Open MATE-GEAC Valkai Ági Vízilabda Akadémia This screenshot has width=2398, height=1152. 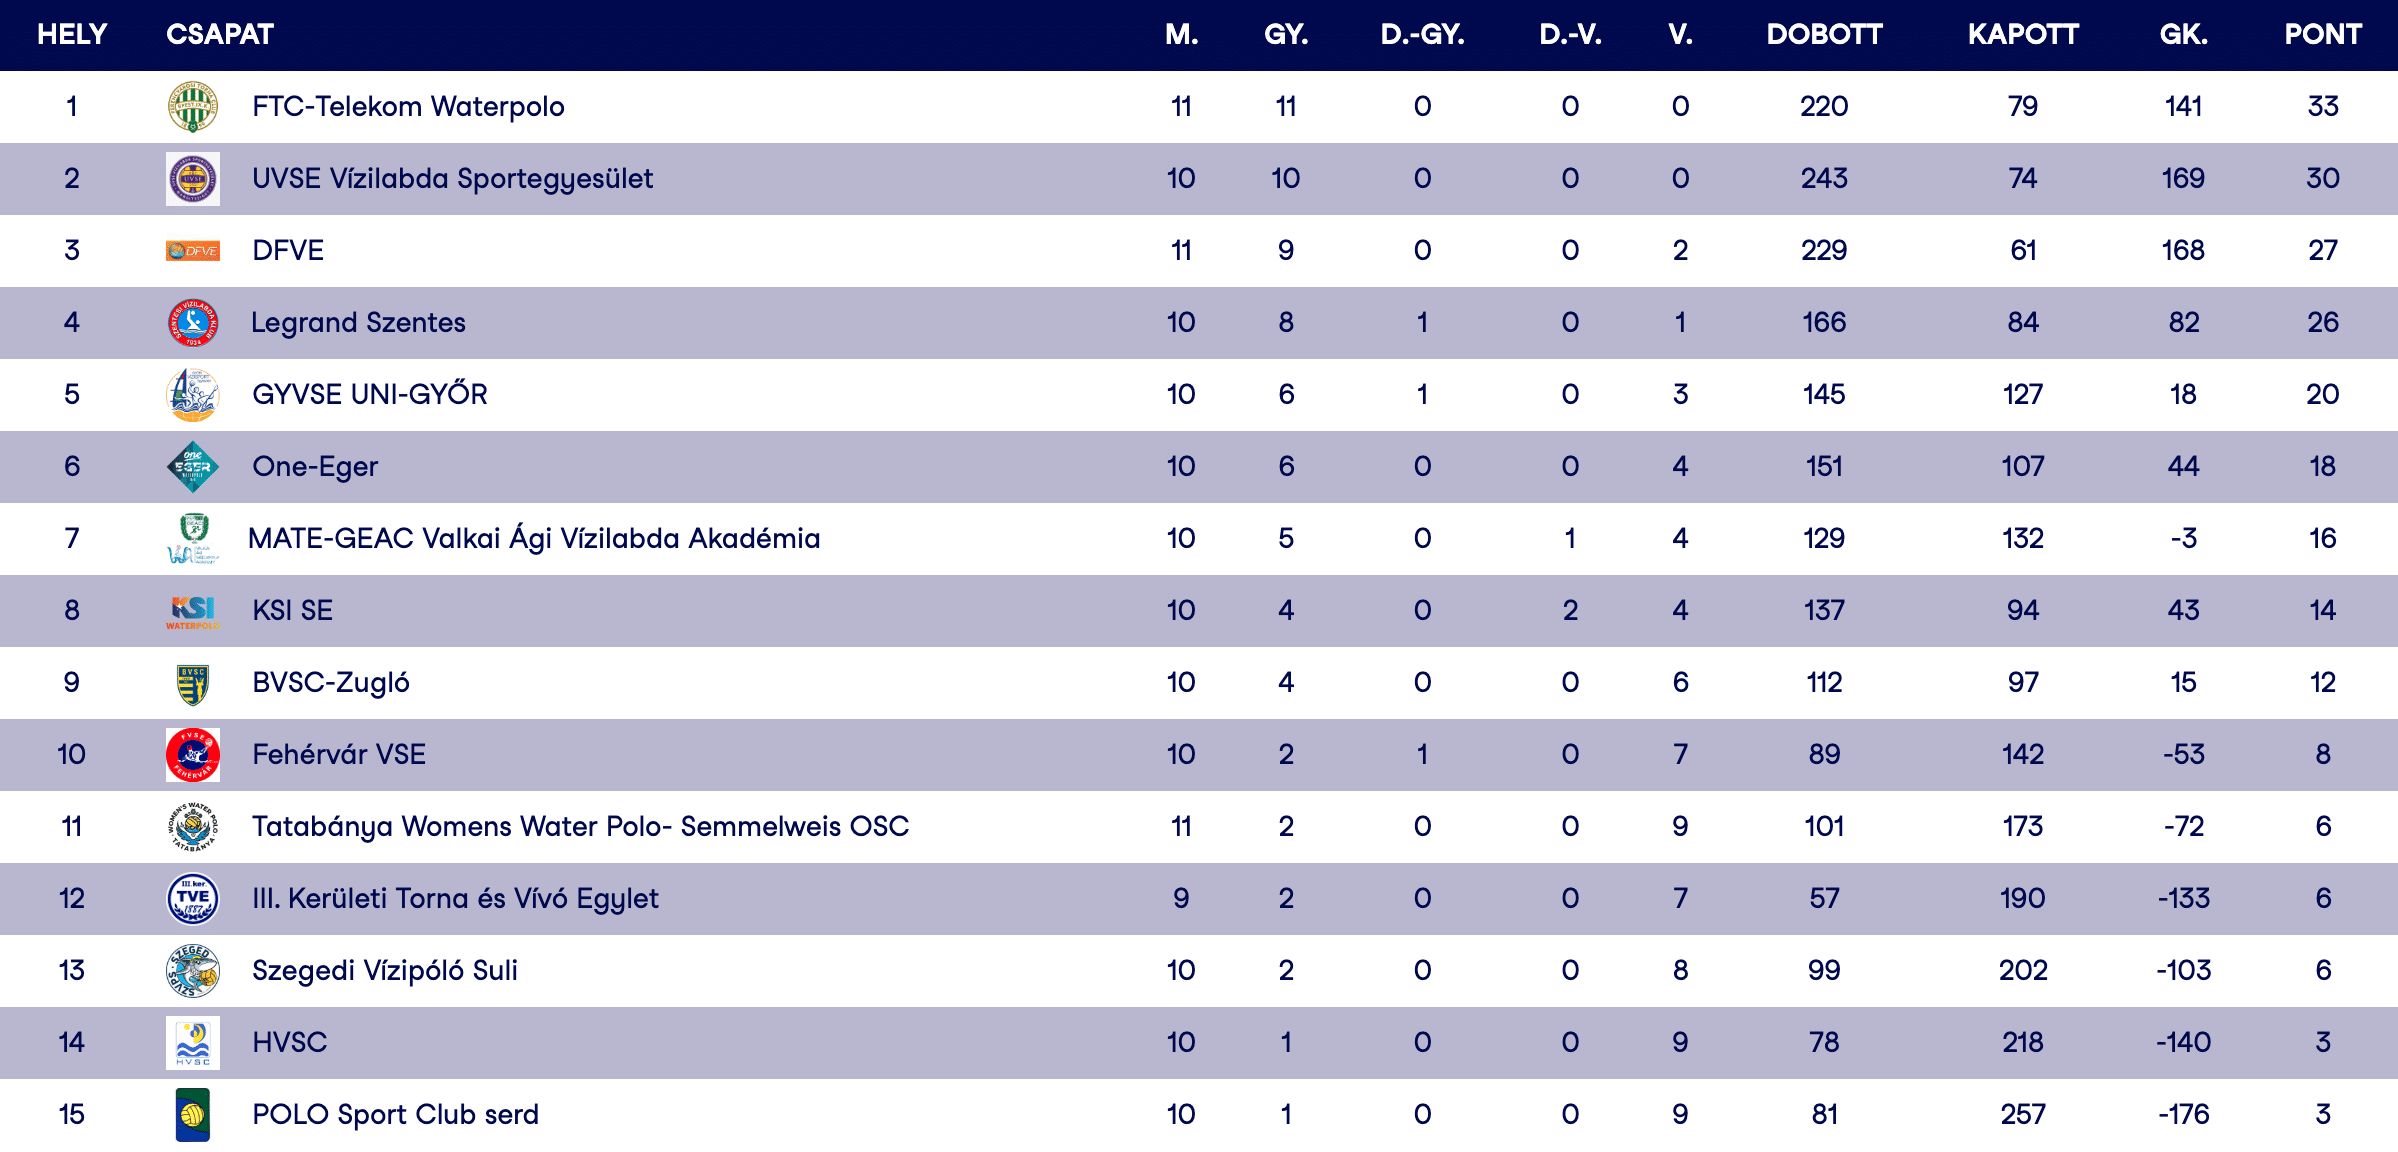(534, 539)
